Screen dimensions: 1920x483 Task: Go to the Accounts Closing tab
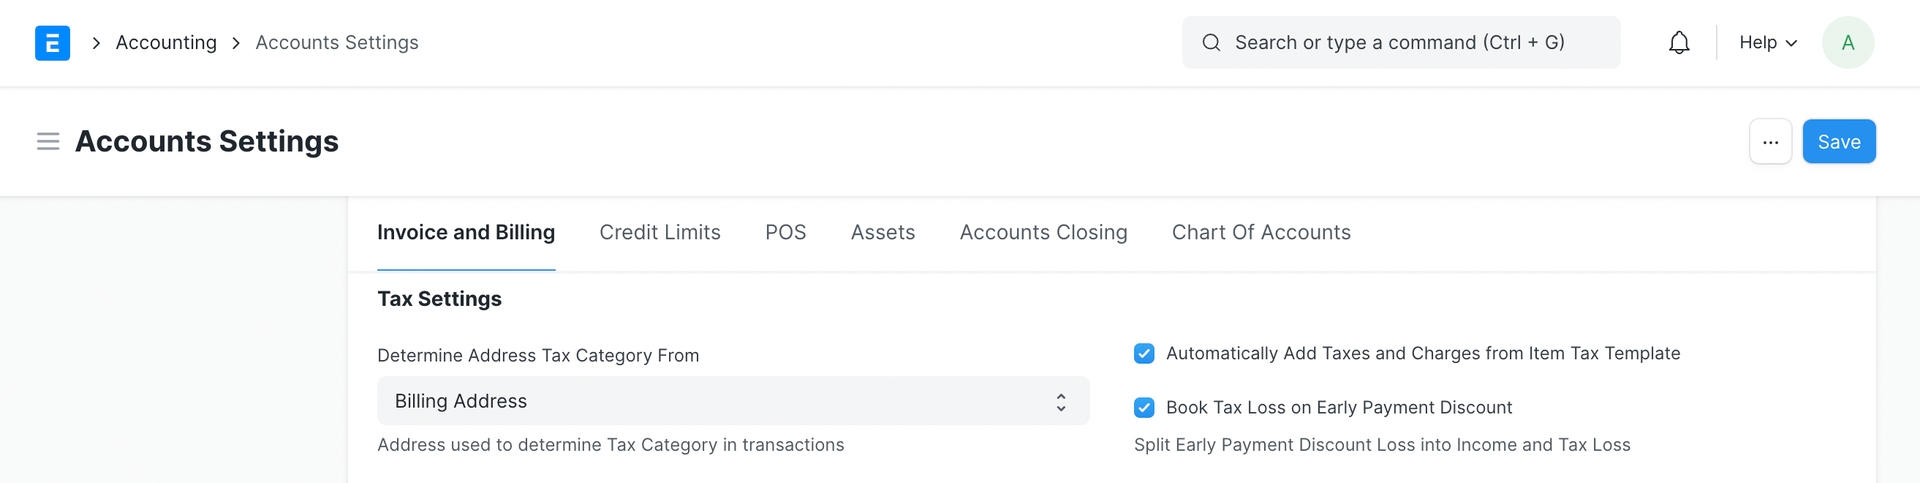[1043, 233]
